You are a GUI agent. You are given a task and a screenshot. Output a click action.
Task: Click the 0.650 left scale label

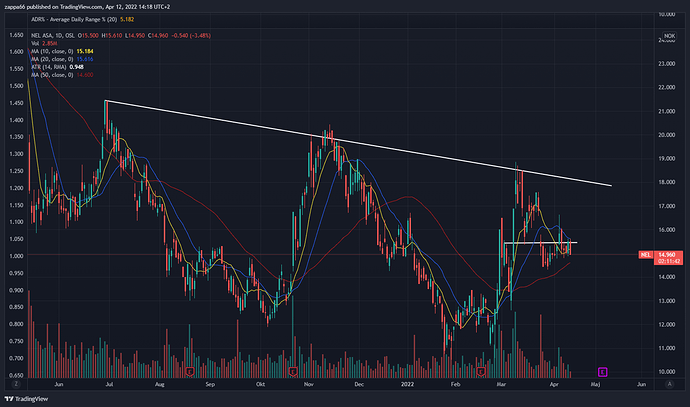point(16,375)
